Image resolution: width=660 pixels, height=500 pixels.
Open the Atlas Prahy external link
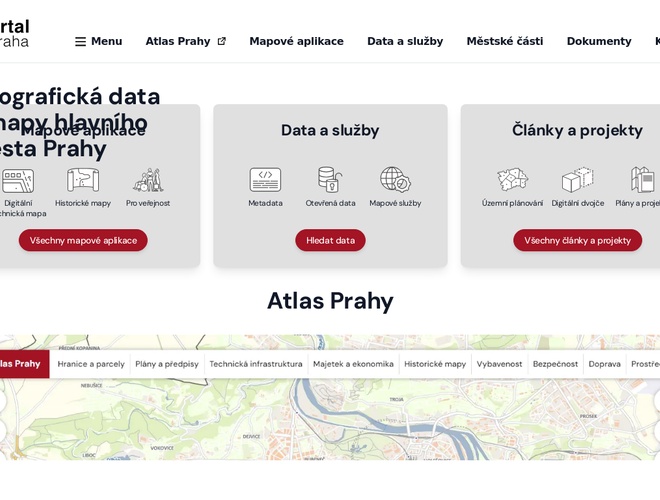pyautogui.click(x=185, y=42)
